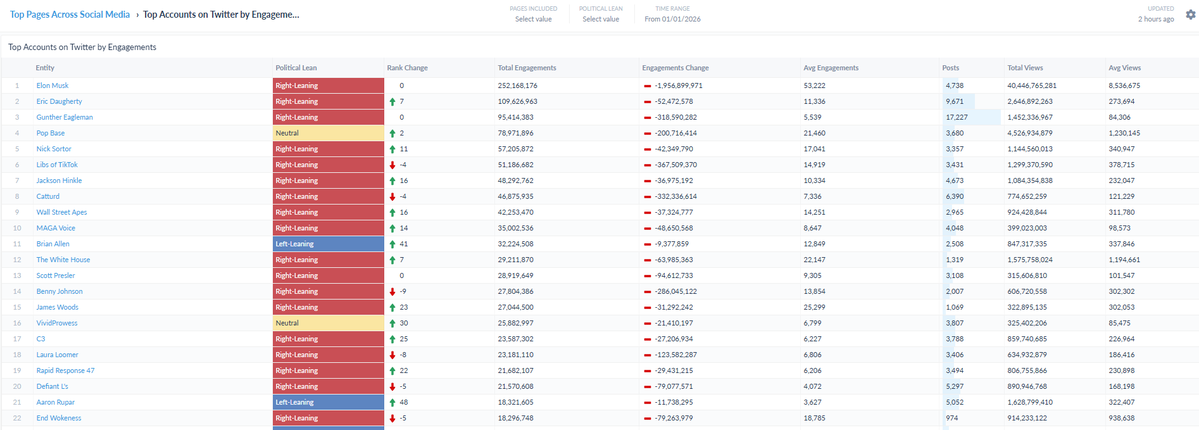
Task: Sort by the Avg Engagements column header
Action: [831, 68]
